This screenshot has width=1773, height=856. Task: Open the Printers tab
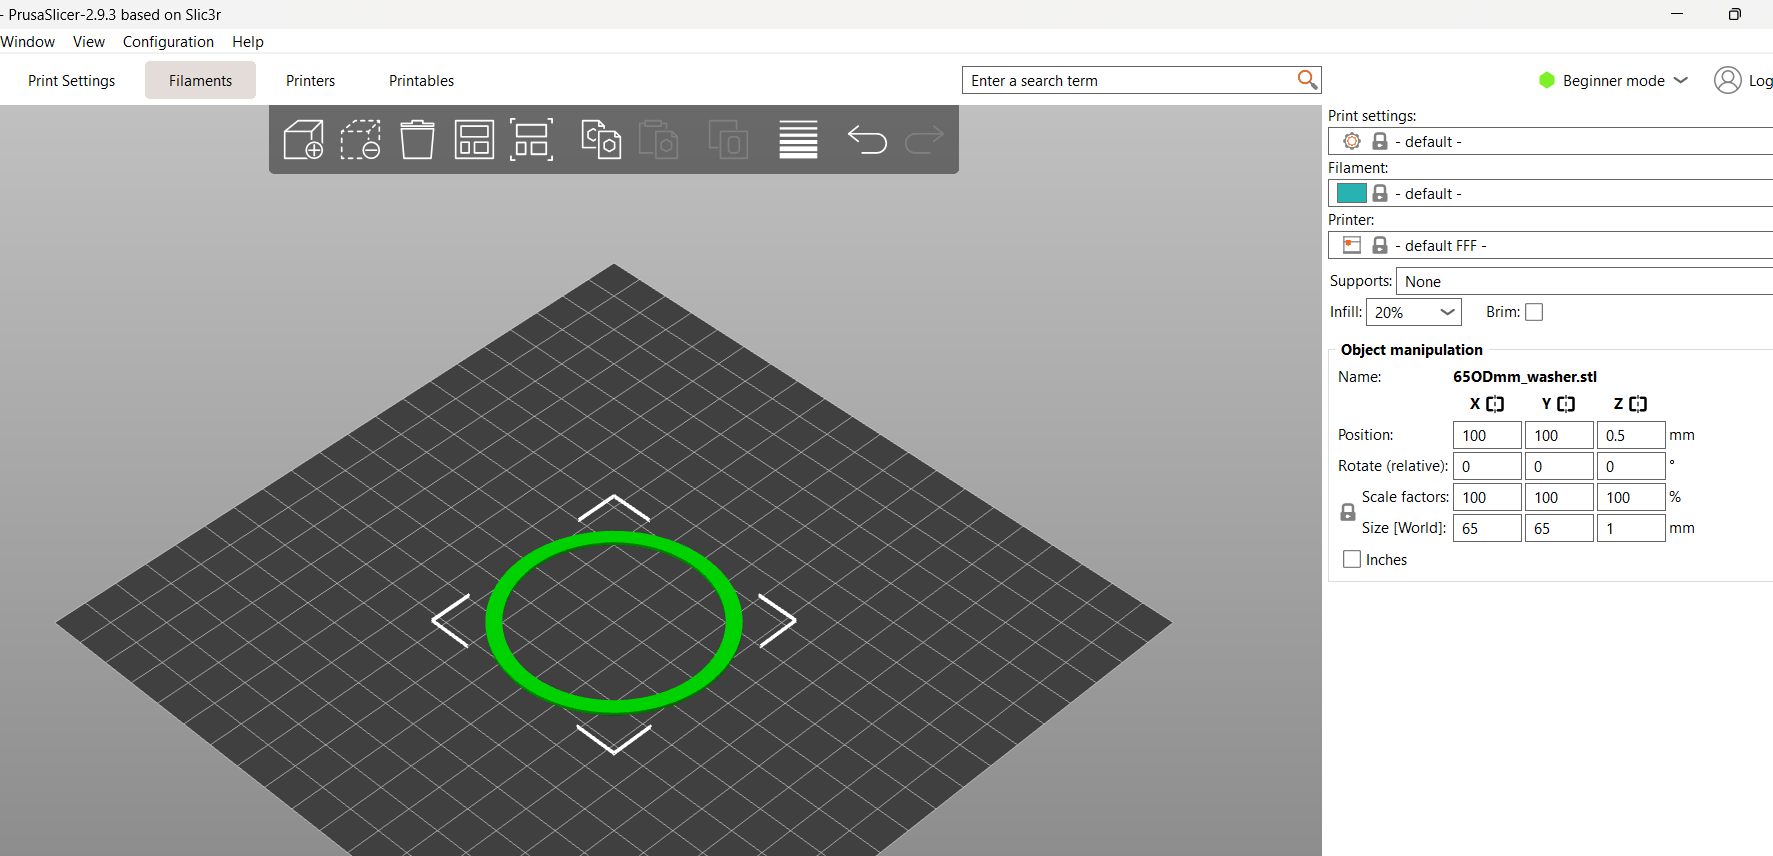click(310, 81)
